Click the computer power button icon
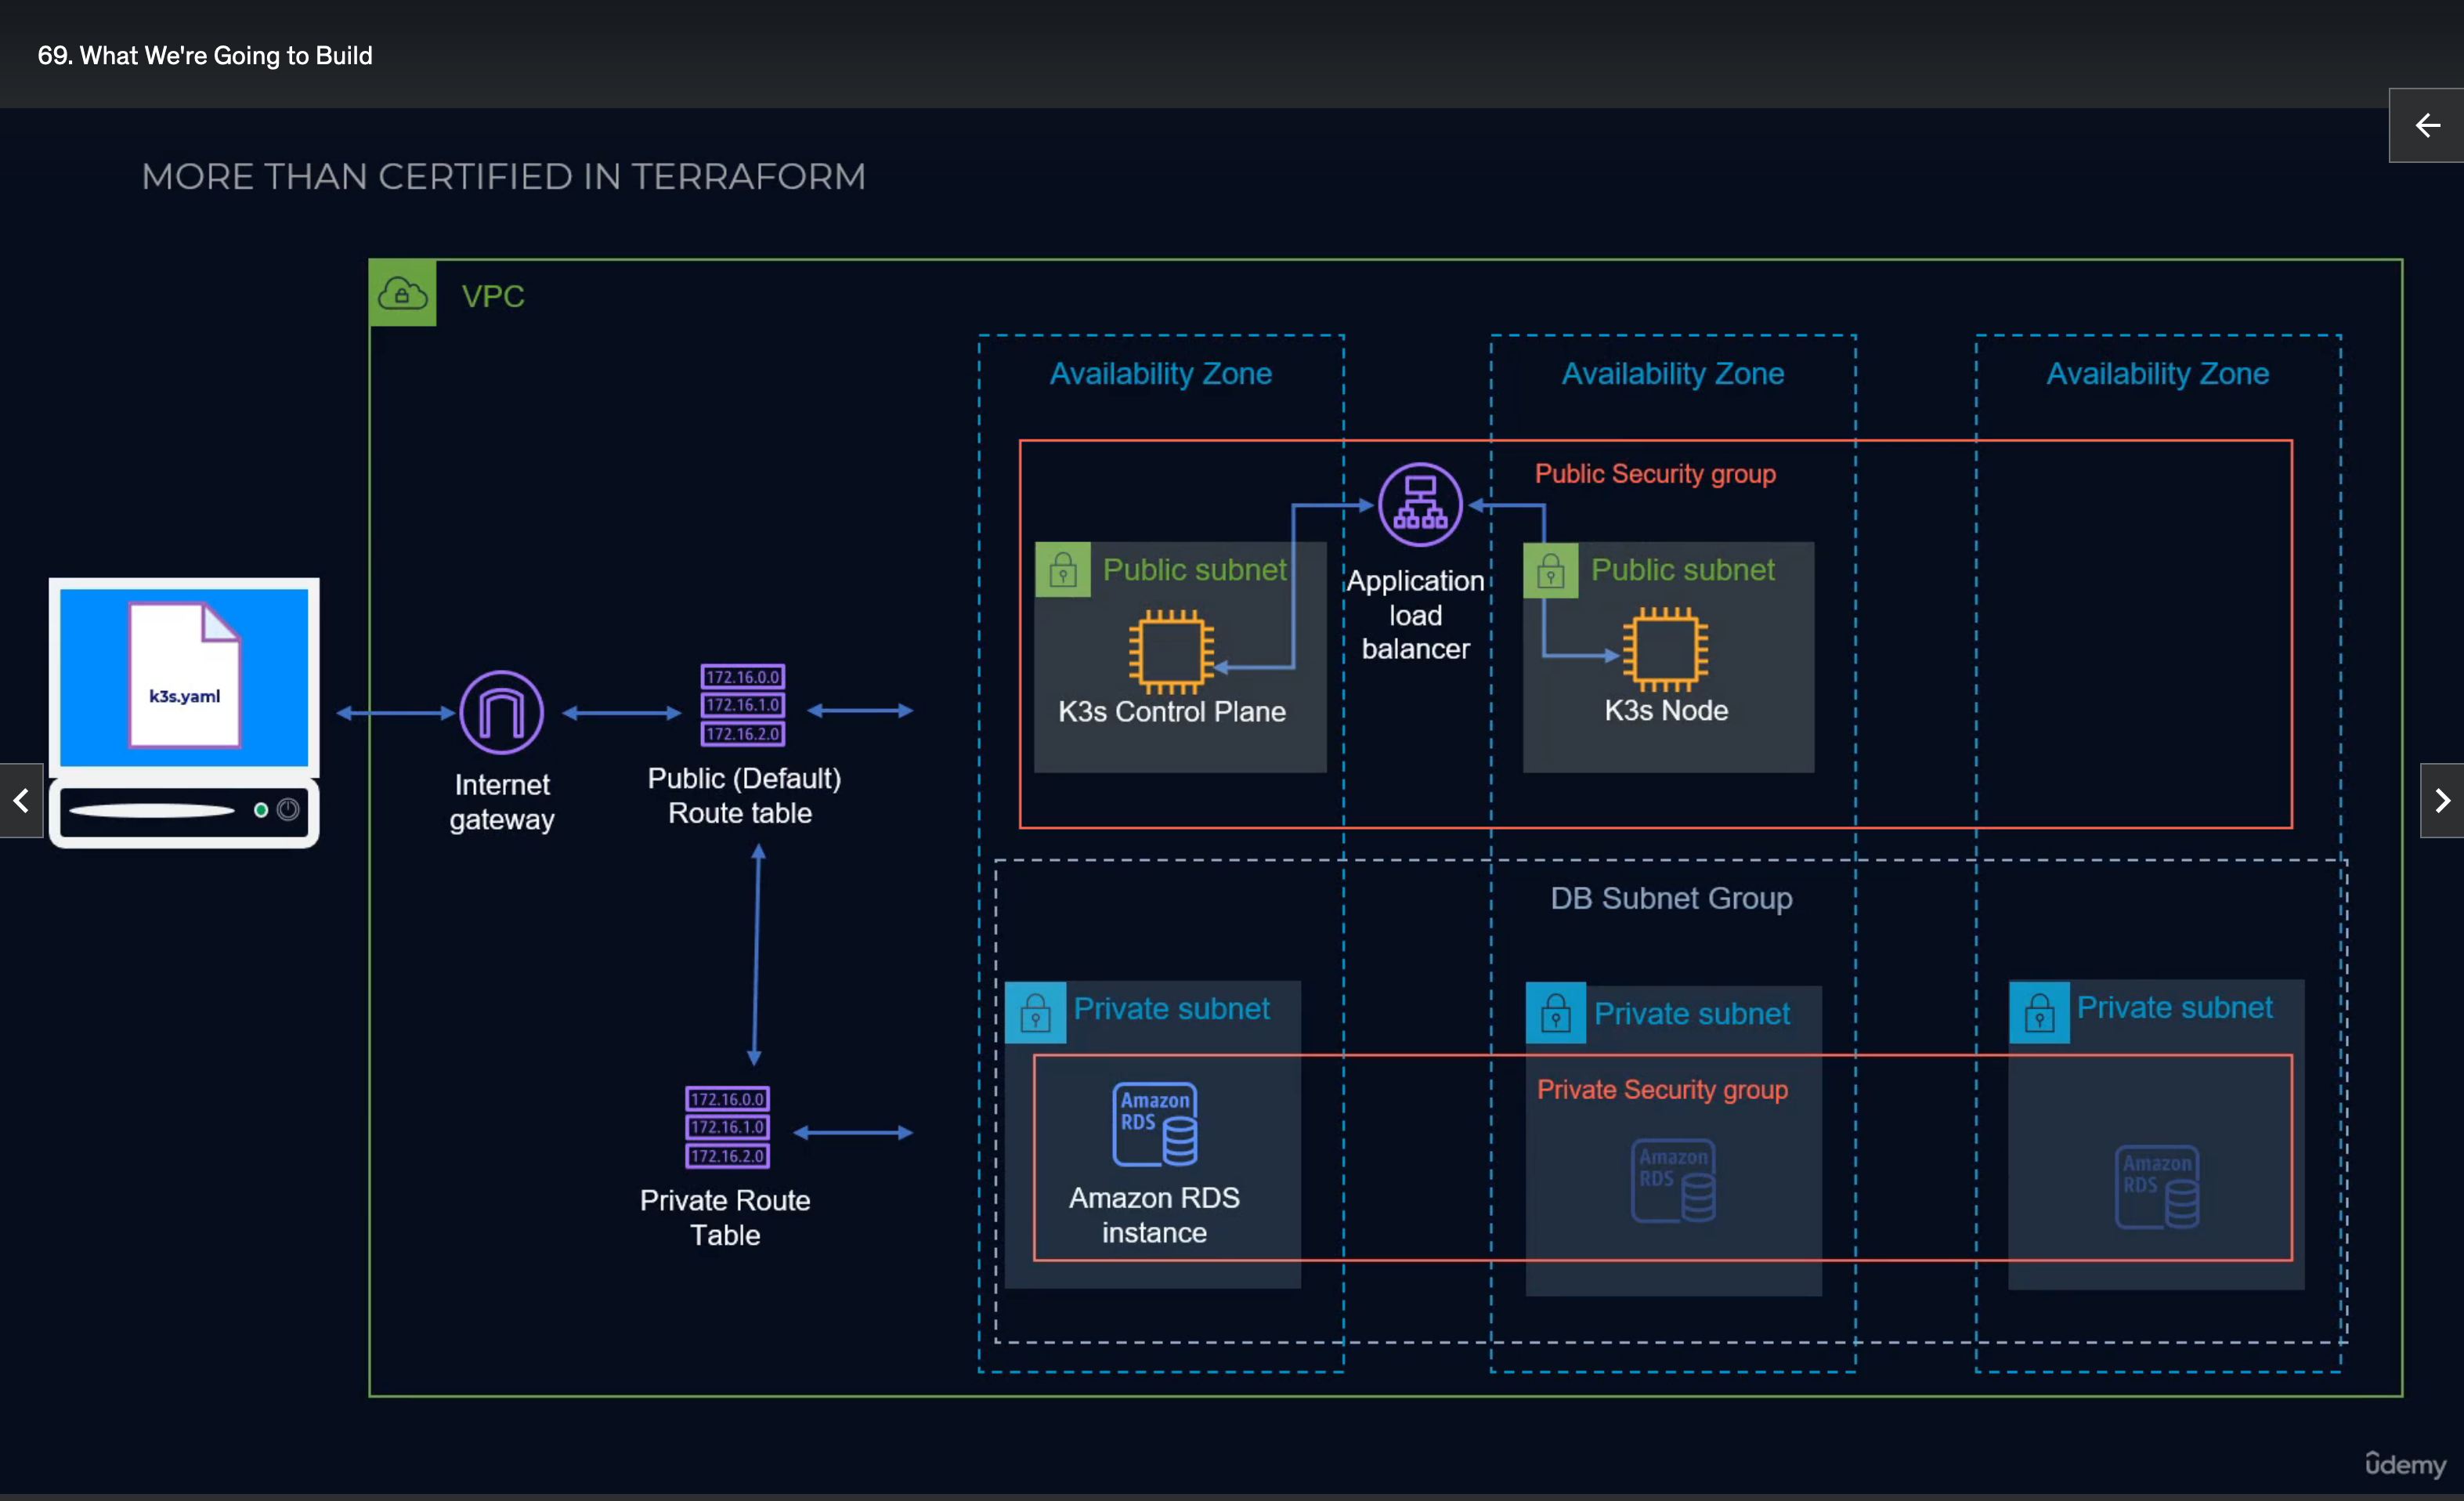 pos(288,809)
